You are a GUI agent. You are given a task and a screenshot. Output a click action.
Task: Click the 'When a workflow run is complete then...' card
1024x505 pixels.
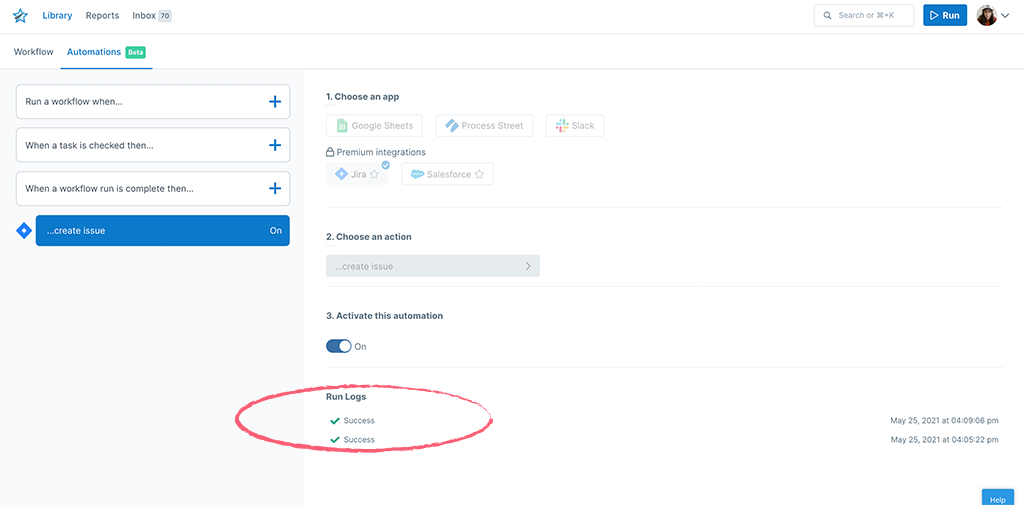[153, 189]
